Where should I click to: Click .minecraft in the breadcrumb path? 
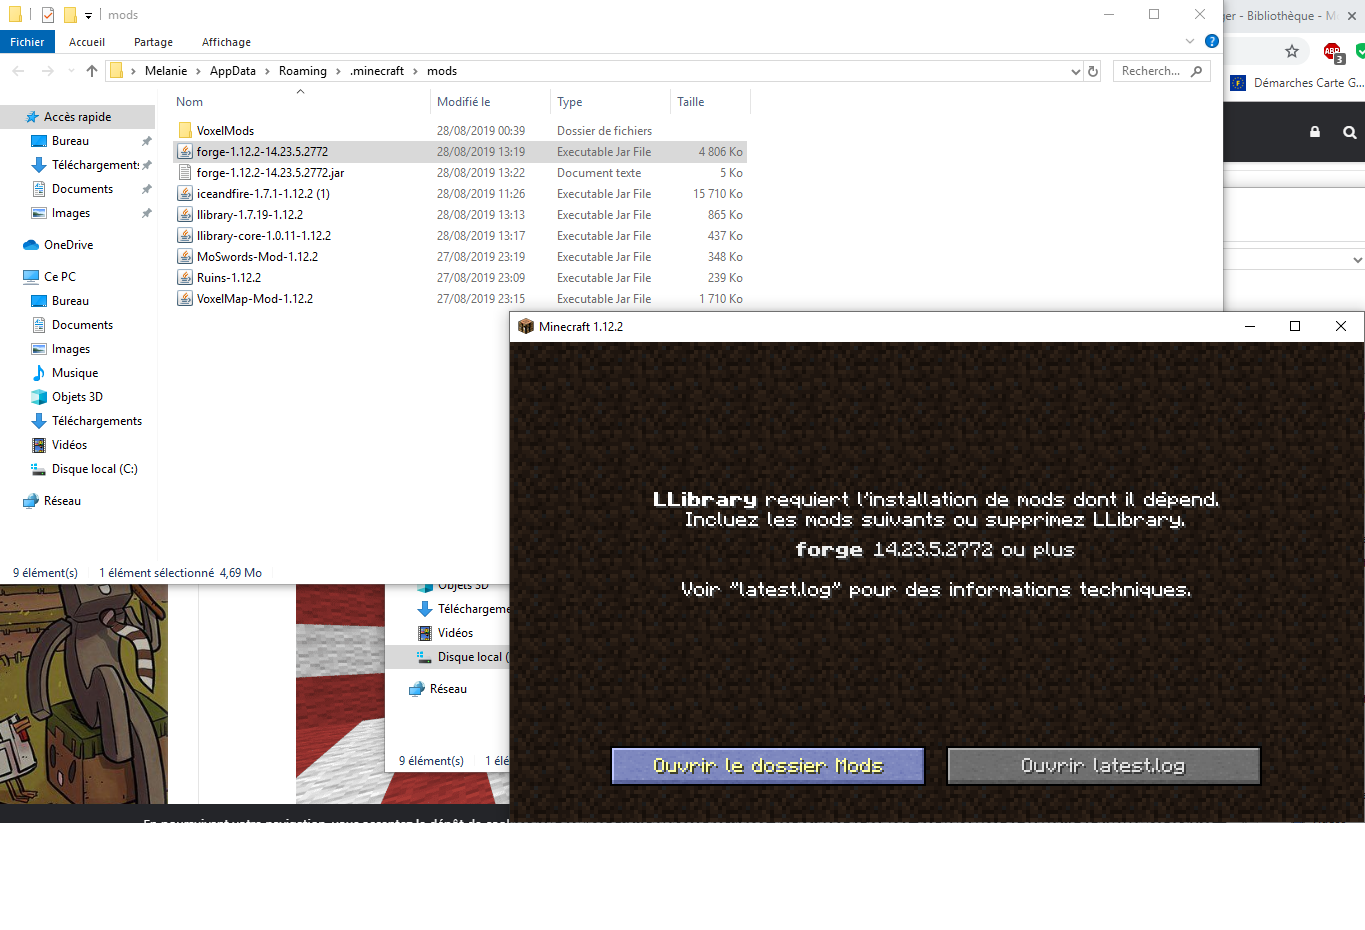point(377,71)
